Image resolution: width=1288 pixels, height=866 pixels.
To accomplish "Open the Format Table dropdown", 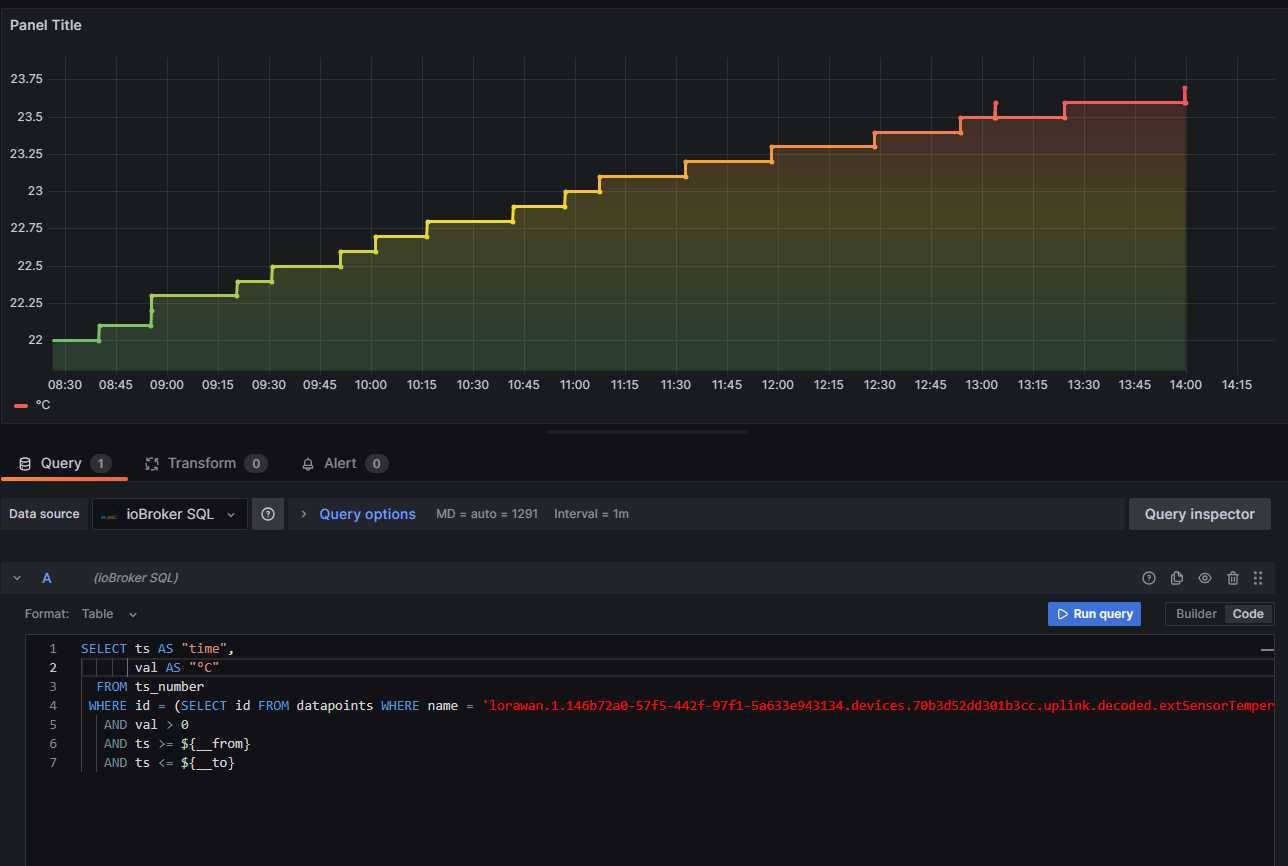I will tap(109, 614).
